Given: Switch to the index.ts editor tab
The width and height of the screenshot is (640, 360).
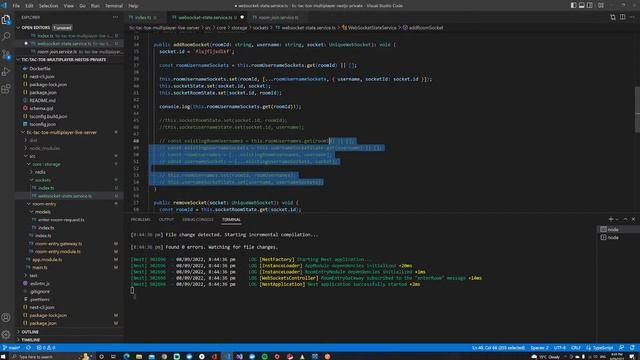Looking at the screenshot, I should (x=143, y=18).
